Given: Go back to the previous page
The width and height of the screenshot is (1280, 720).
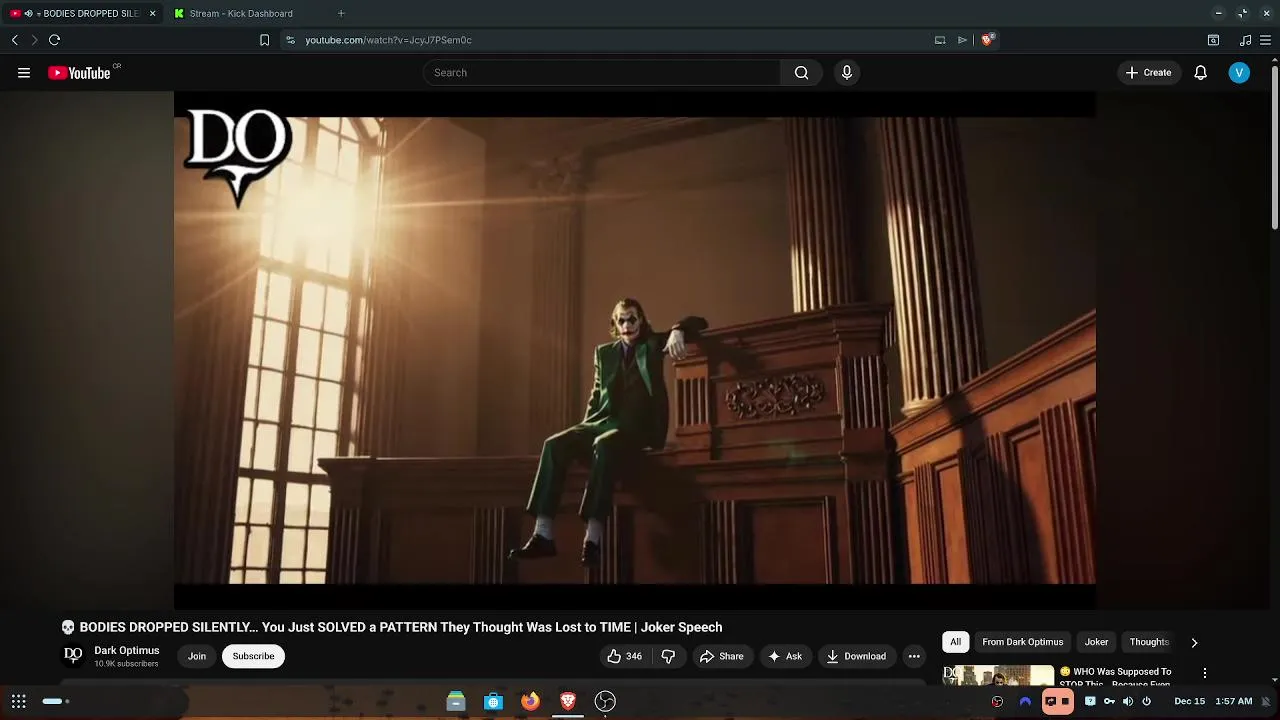Looking at the screenshot, I should point(14,40).
